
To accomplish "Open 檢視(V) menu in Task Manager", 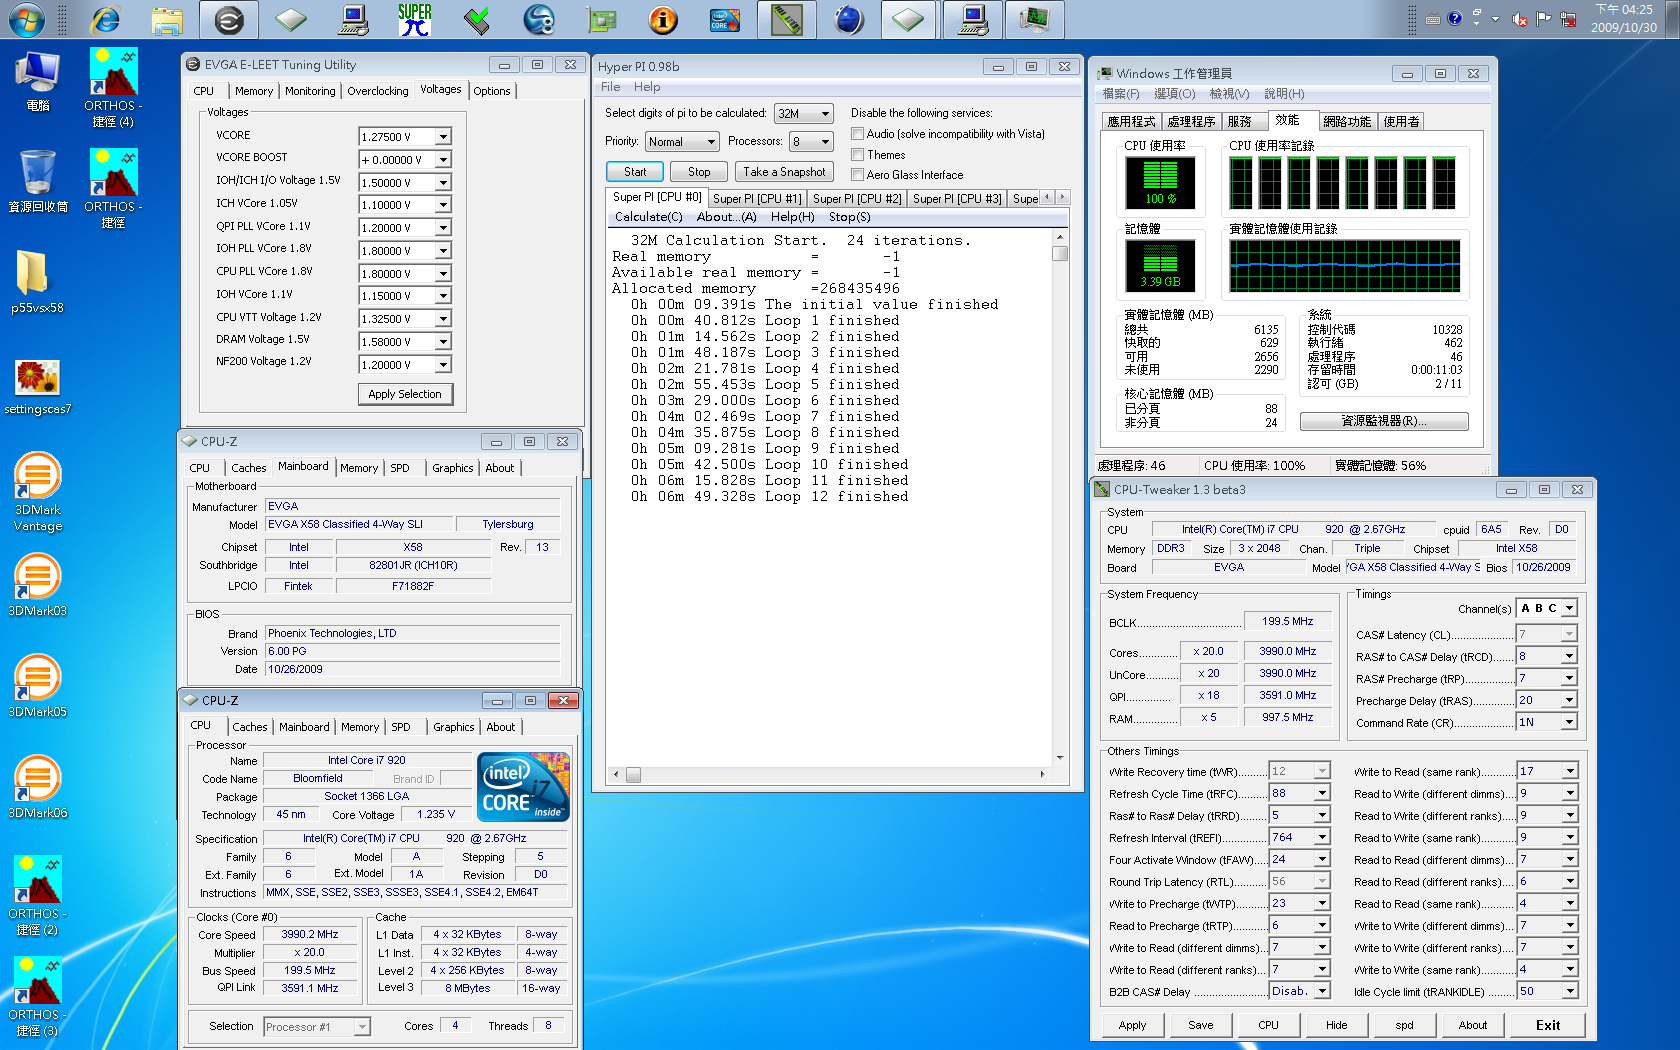I will click(x=1229, y=94).
